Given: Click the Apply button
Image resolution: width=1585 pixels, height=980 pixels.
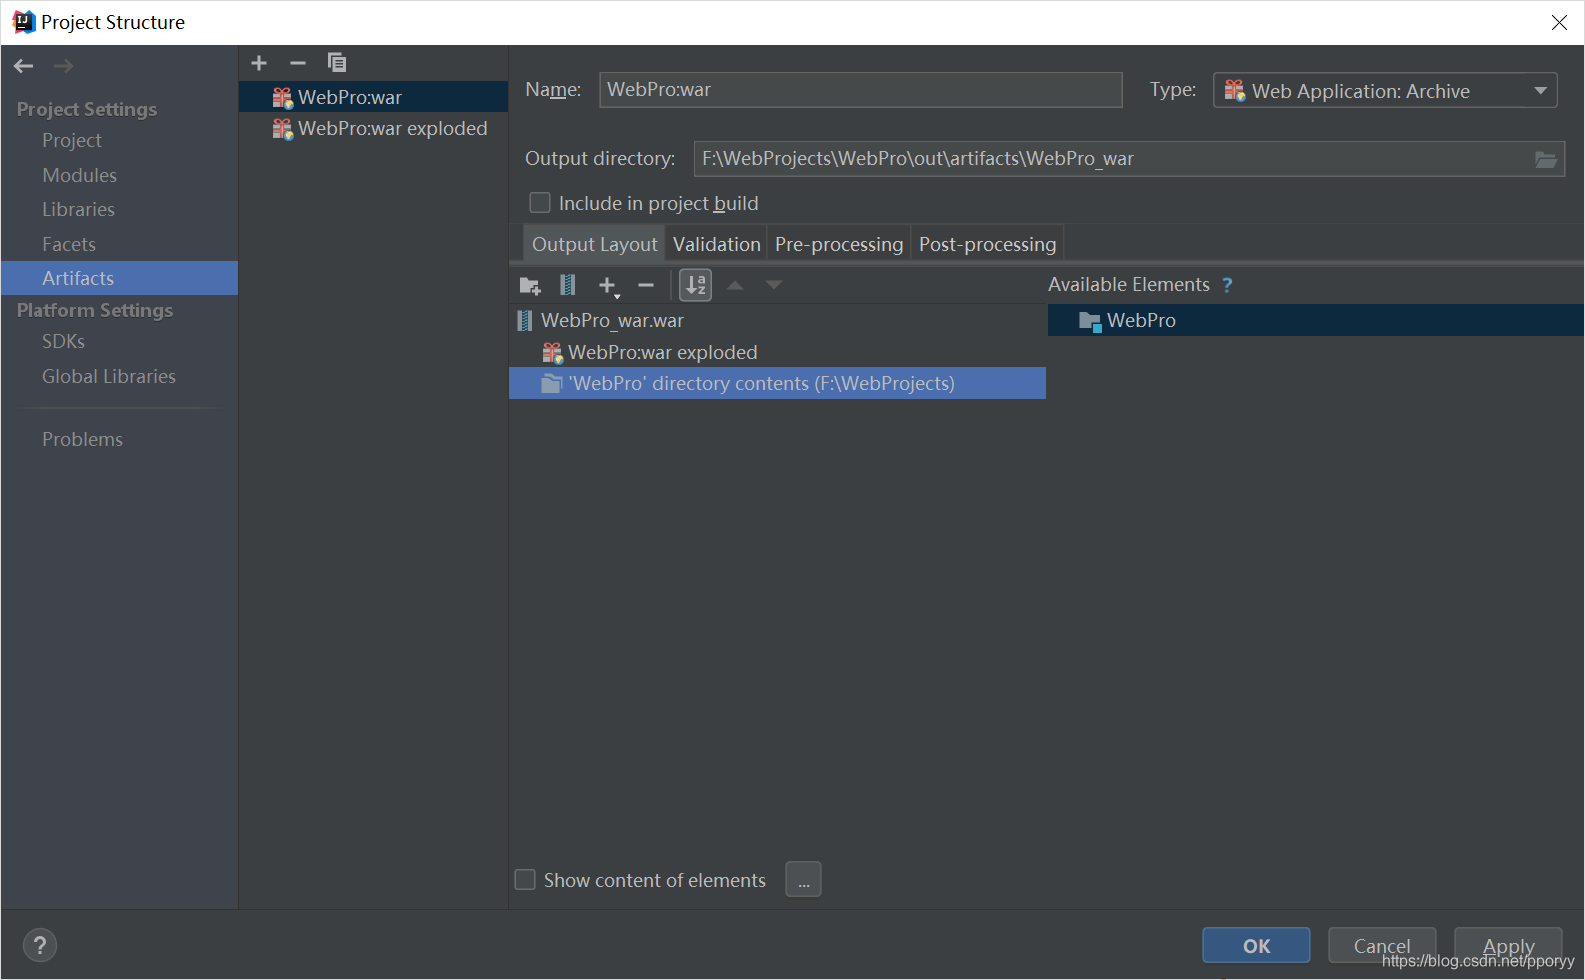Looking at the screenshot, I should coord(1508,945).
